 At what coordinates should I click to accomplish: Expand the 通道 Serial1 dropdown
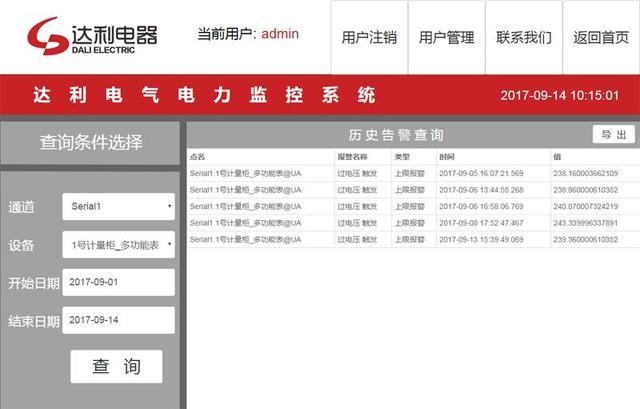point(118,206)
